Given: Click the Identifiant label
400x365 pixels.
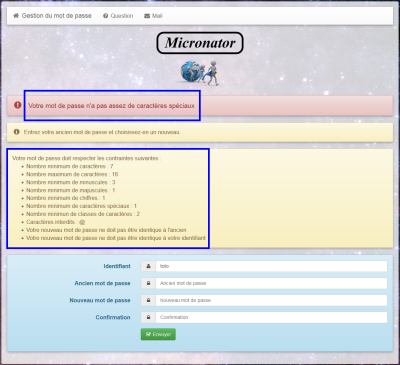Looking at the screenshot, I should (x=117, y=266).
